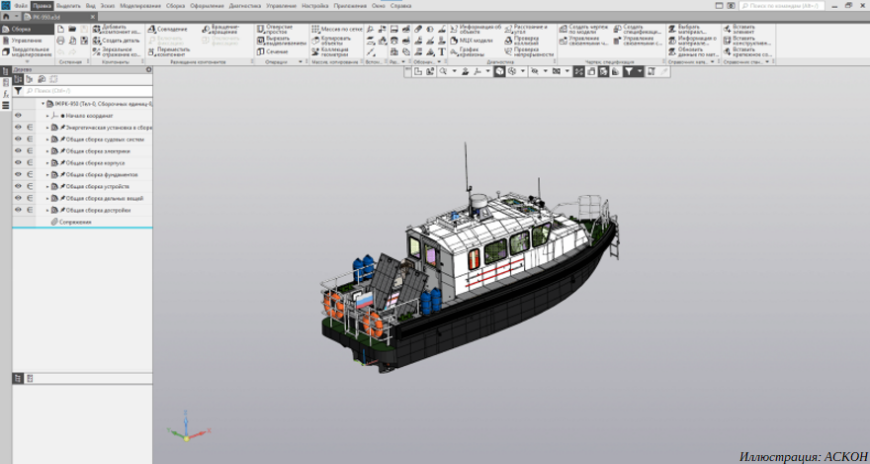Hide the Общая сборка корпуса component
Image resolution: width=870 pixels, height=464 pixels.
18,163
